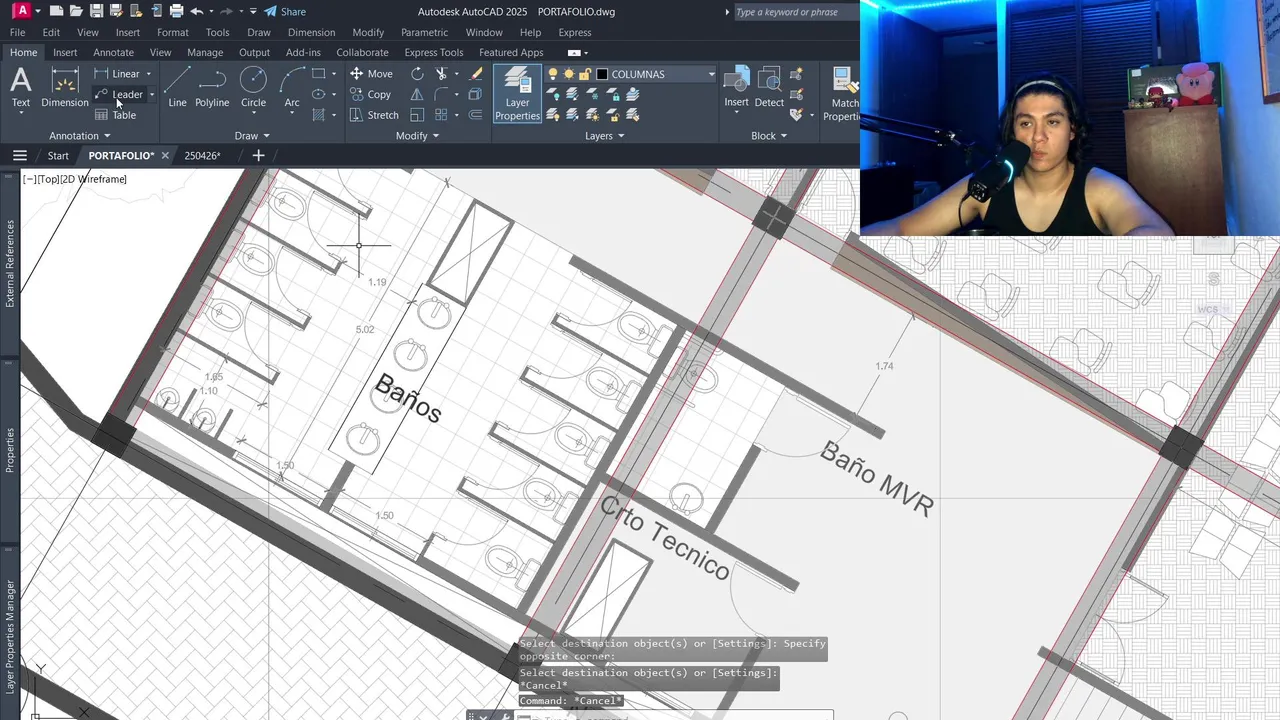Activate the Copy command

370,94
